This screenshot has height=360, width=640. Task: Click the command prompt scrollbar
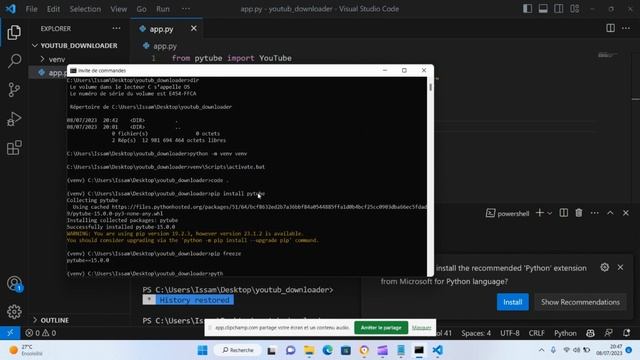(x=430, y=87)
